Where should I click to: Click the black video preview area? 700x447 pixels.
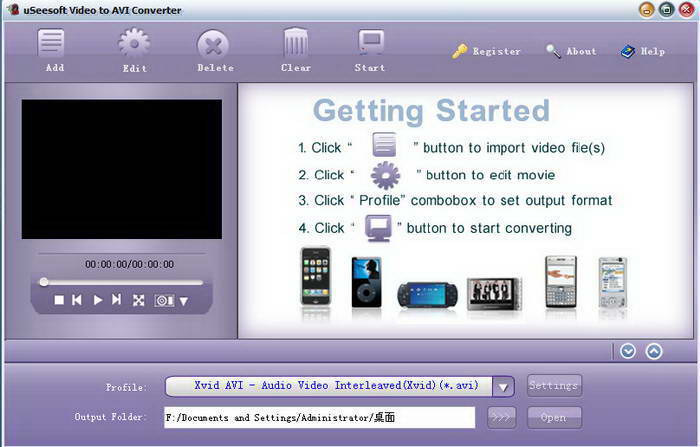[122, 169]
